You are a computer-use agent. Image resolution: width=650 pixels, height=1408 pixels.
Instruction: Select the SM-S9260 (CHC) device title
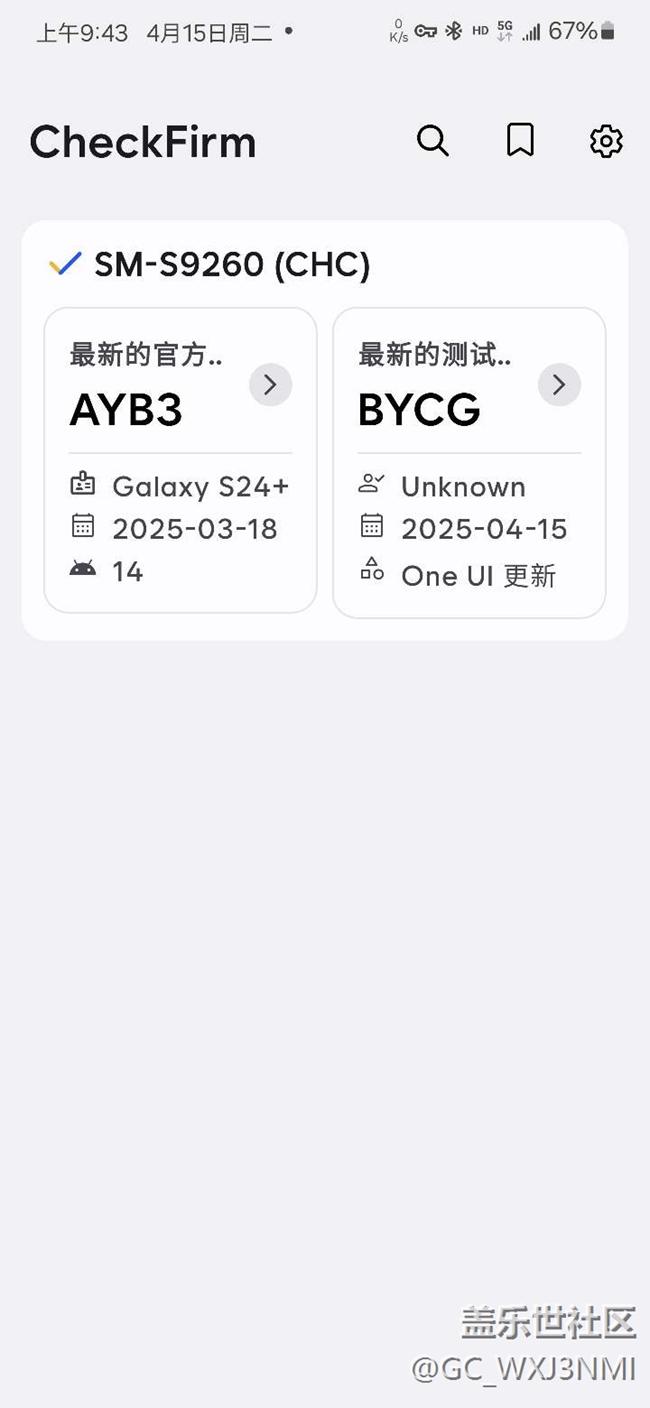(232, 265)
